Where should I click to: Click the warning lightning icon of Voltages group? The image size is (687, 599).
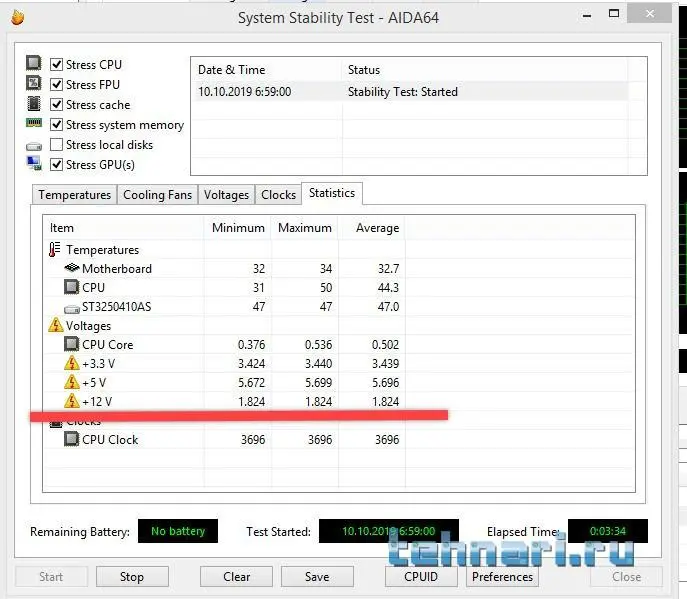[x=56, y=325]
